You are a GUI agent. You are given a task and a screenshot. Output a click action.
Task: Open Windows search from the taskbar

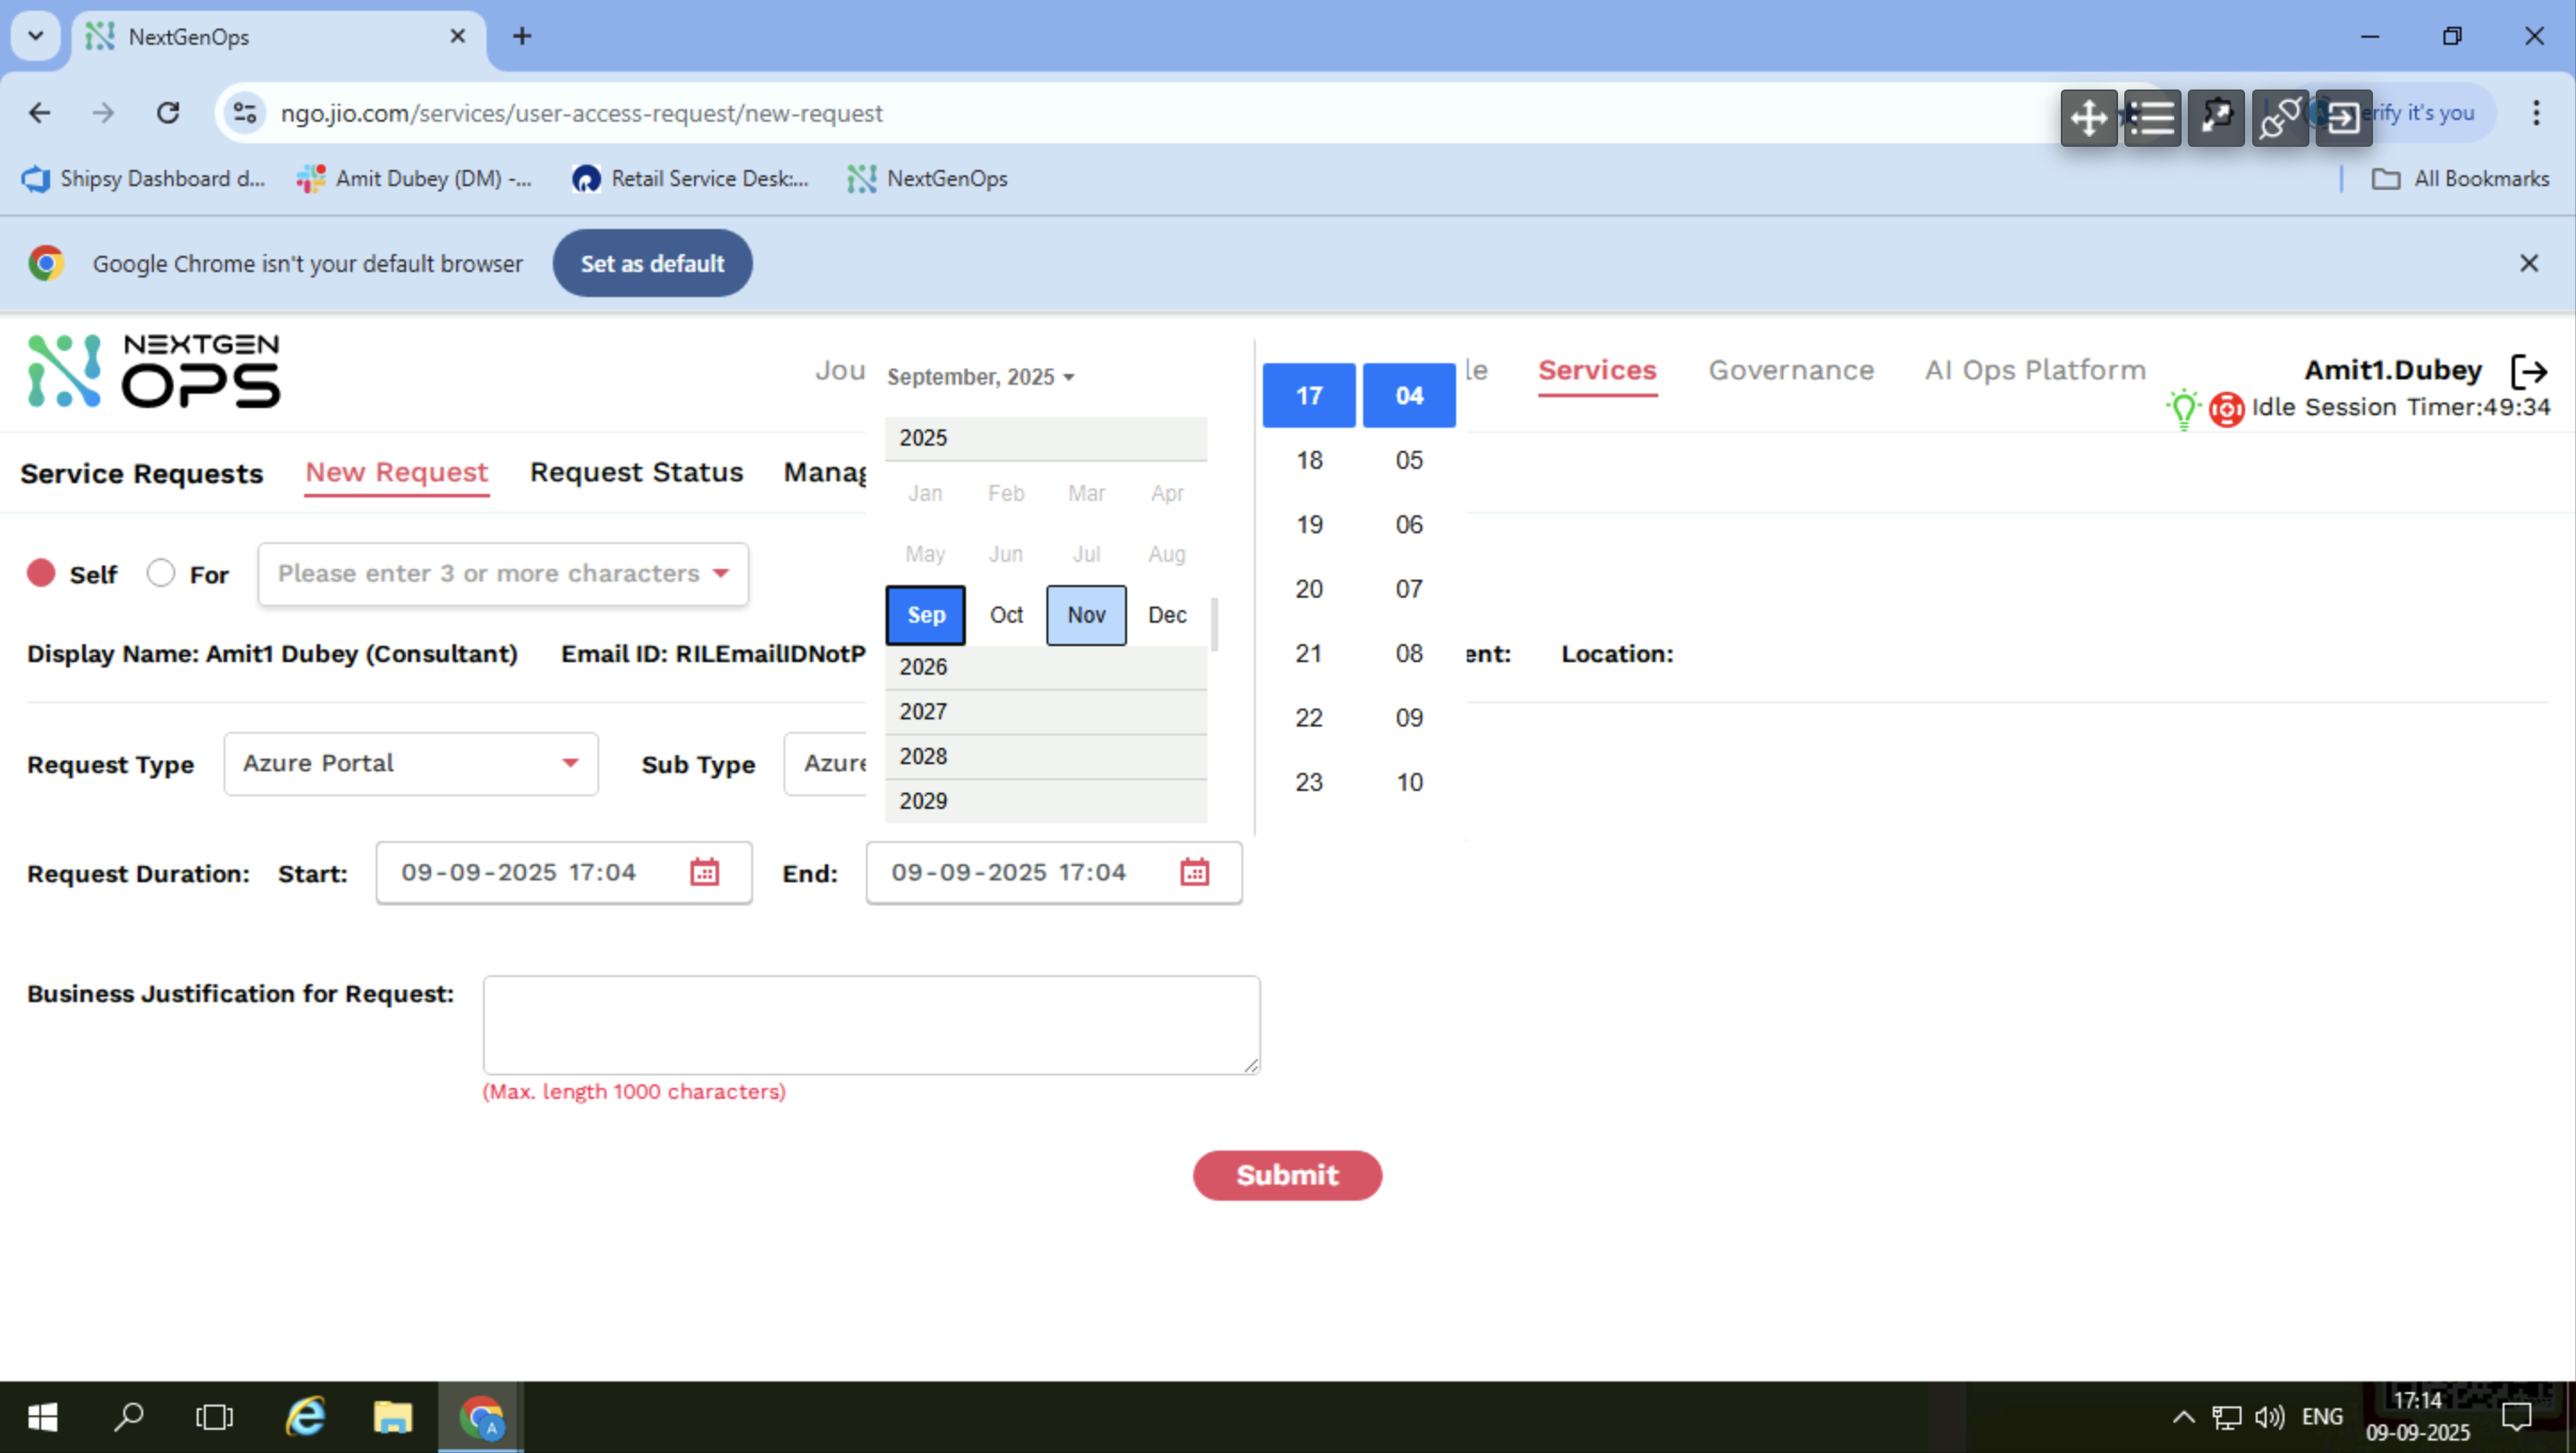click(x=128, y=1417)
